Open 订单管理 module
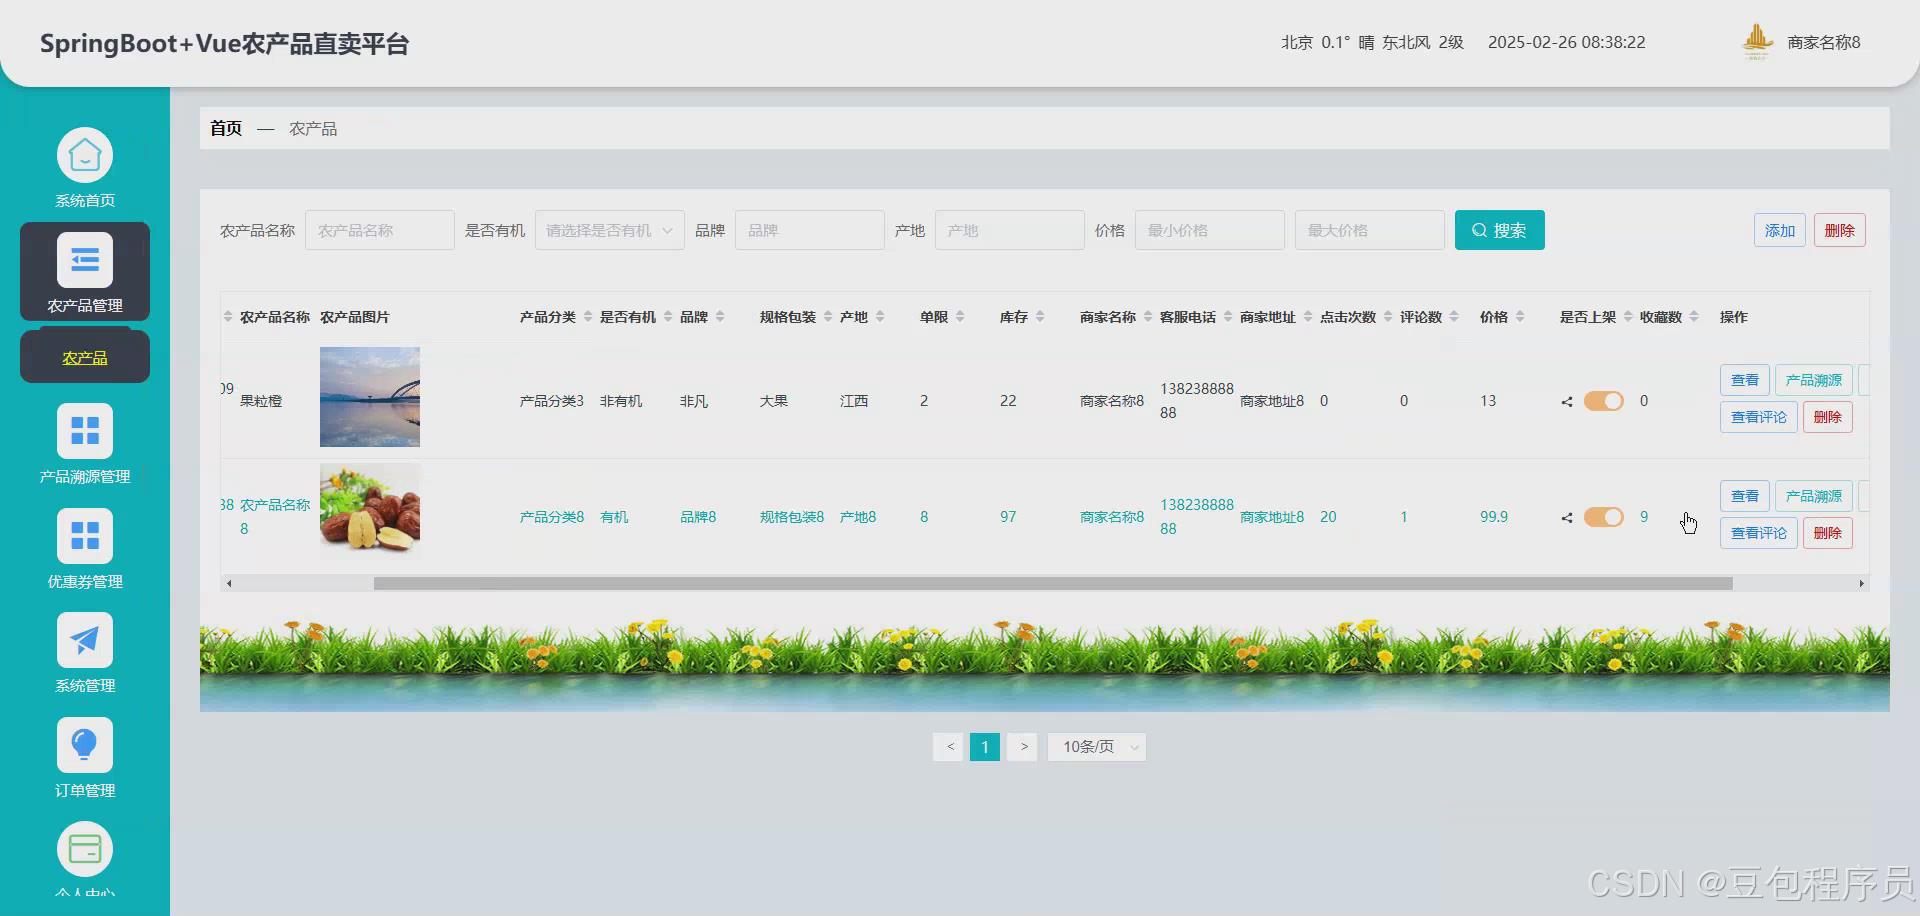 84,757
